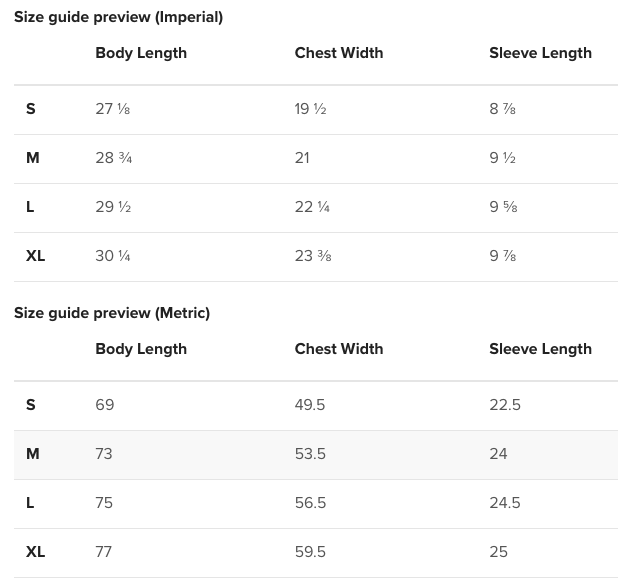Click the M row label in Metric table
Screen dimensions: 618x588
click(x=33, y=454)
